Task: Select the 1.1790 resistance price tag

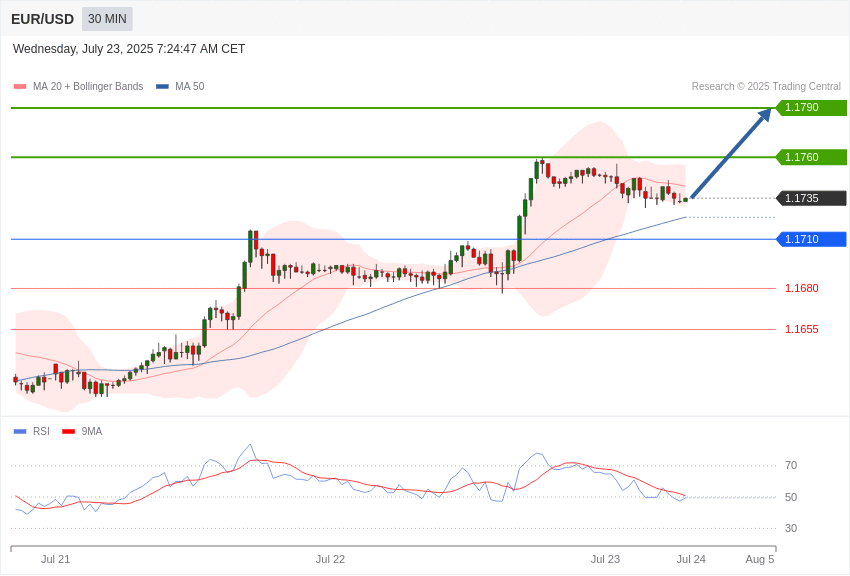Action: [x=812, y=107]
